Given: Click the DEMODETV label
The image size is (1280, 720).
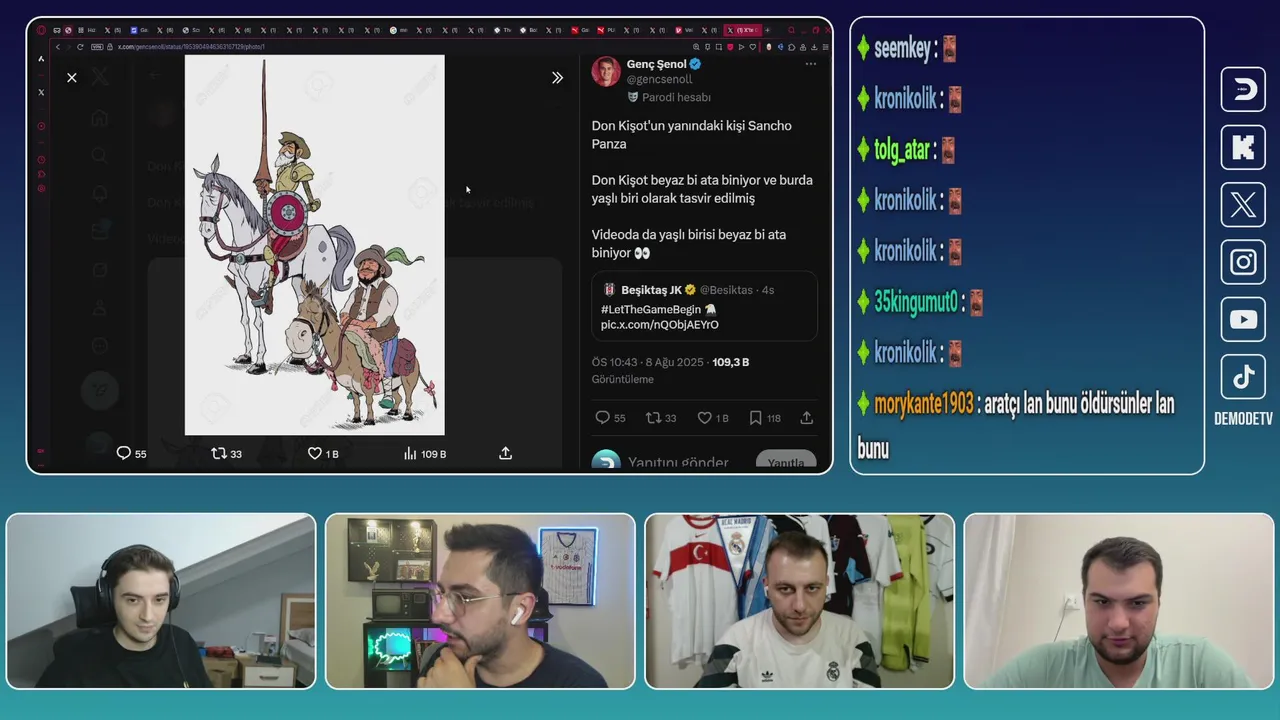Looking at the screenshot, I should pos(1243,419).
